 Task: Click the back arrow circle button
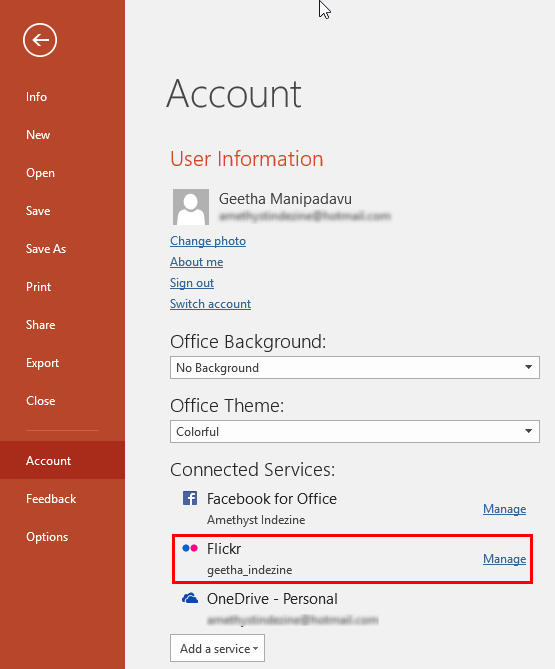pos(40,40)
